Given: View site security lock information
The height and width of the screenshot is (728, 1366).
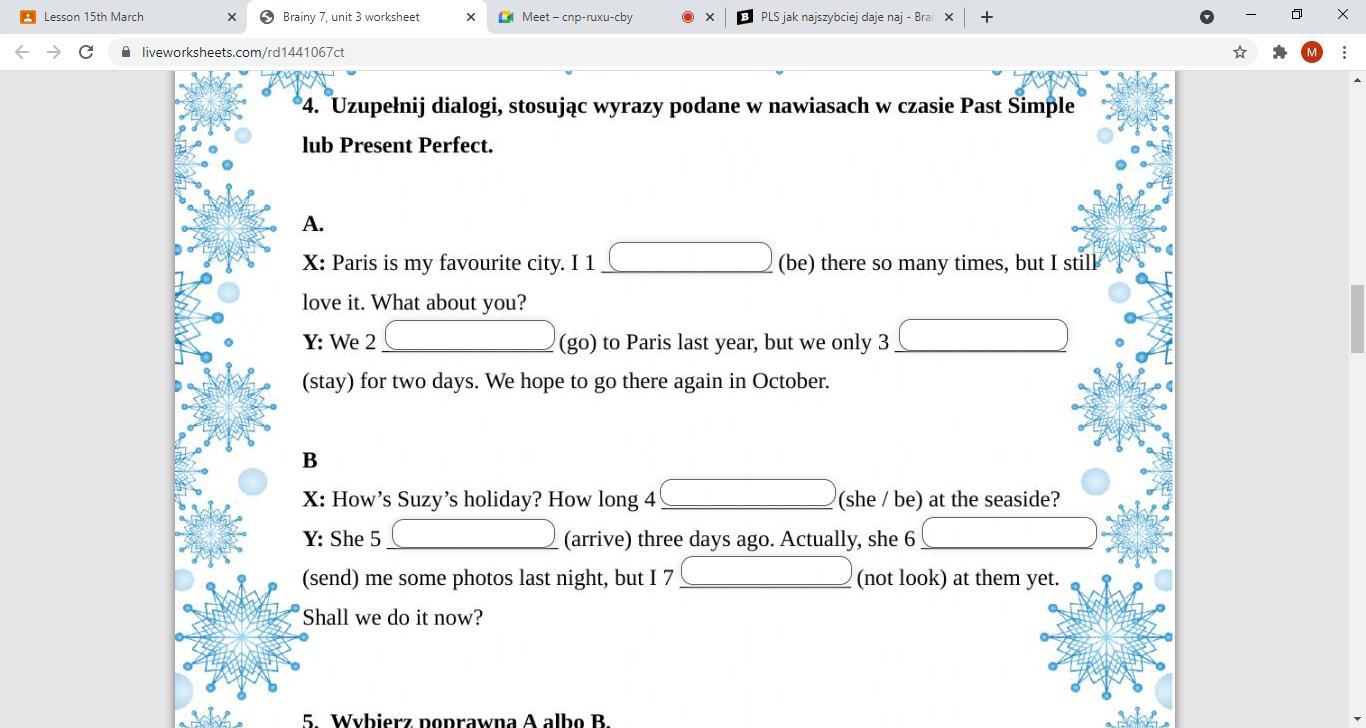Looking at the screenshot, I should click(x=126, y=52).
